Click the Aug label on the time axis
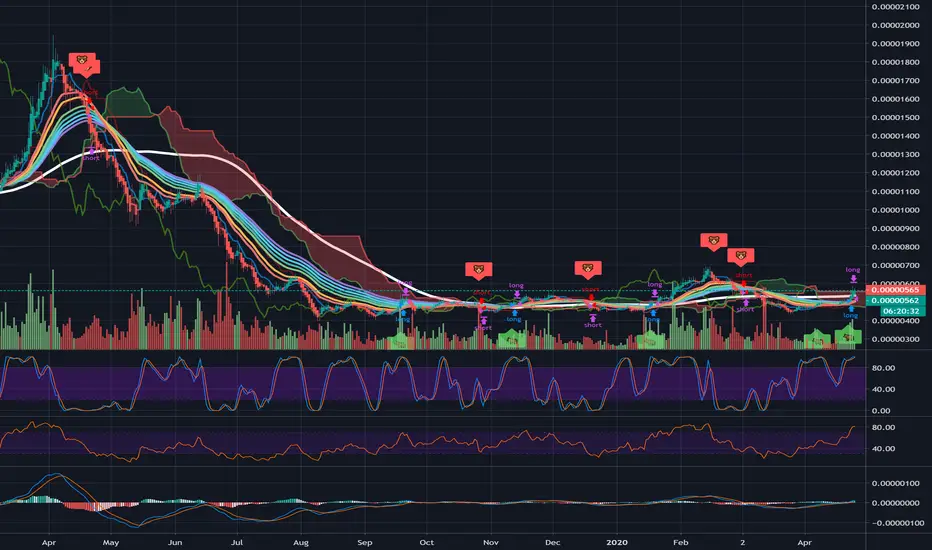Screen dimensions: 932x550 tap(301, 543)
